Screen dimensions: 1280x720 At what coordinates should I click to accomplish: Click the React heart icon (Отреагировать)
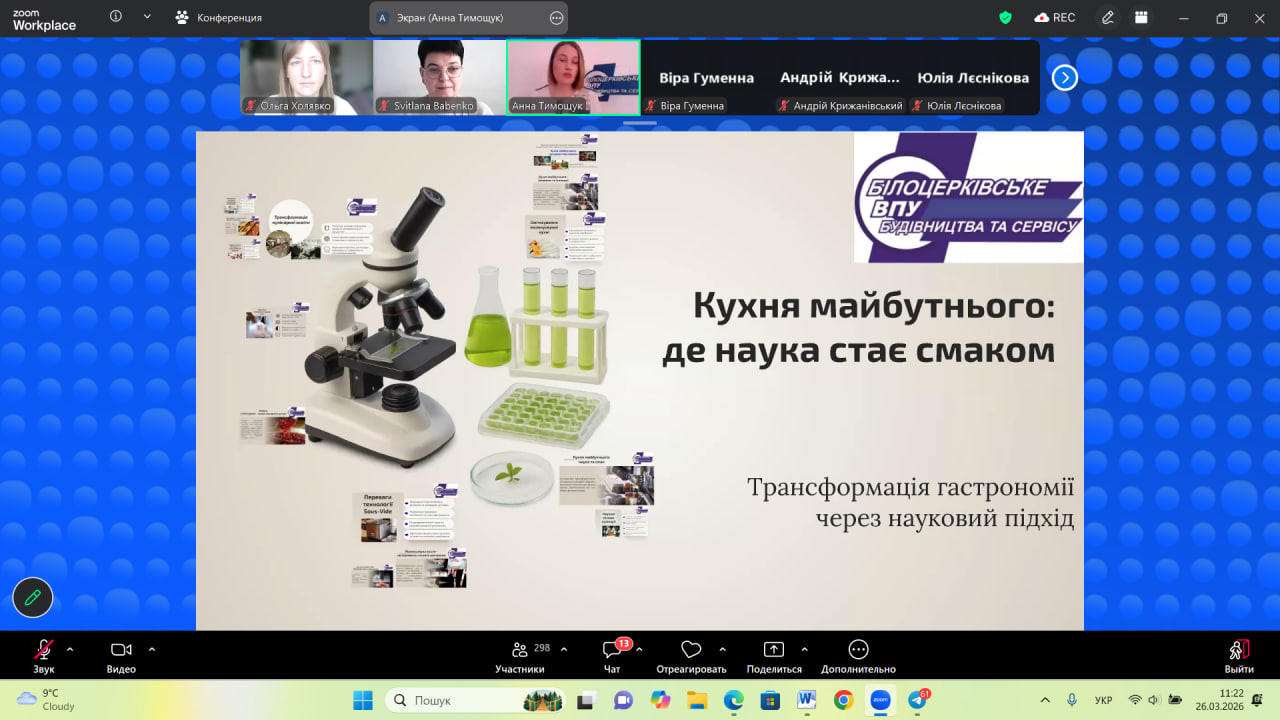tap(691, 650)
